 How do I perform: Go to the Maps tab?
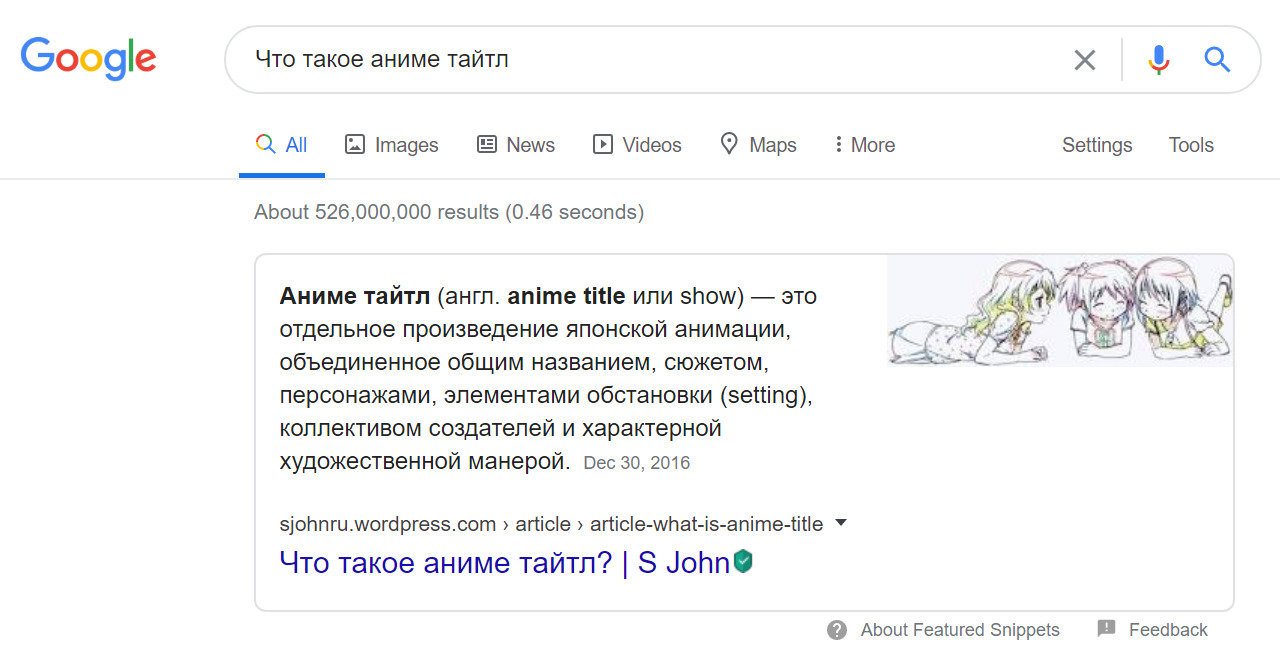[x=758, y=145]
